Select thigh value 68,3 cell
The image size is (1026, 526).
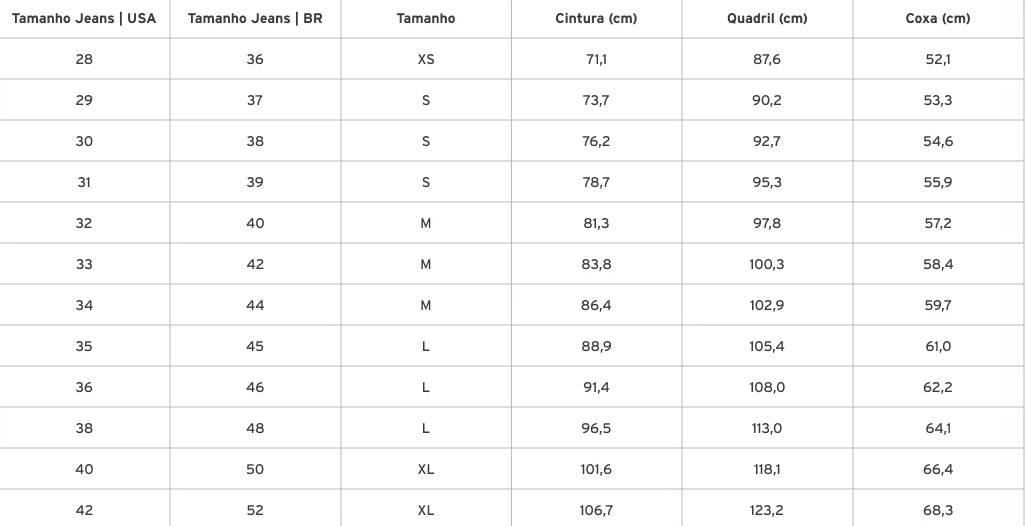pyautogui.click(x=938, y=509)
